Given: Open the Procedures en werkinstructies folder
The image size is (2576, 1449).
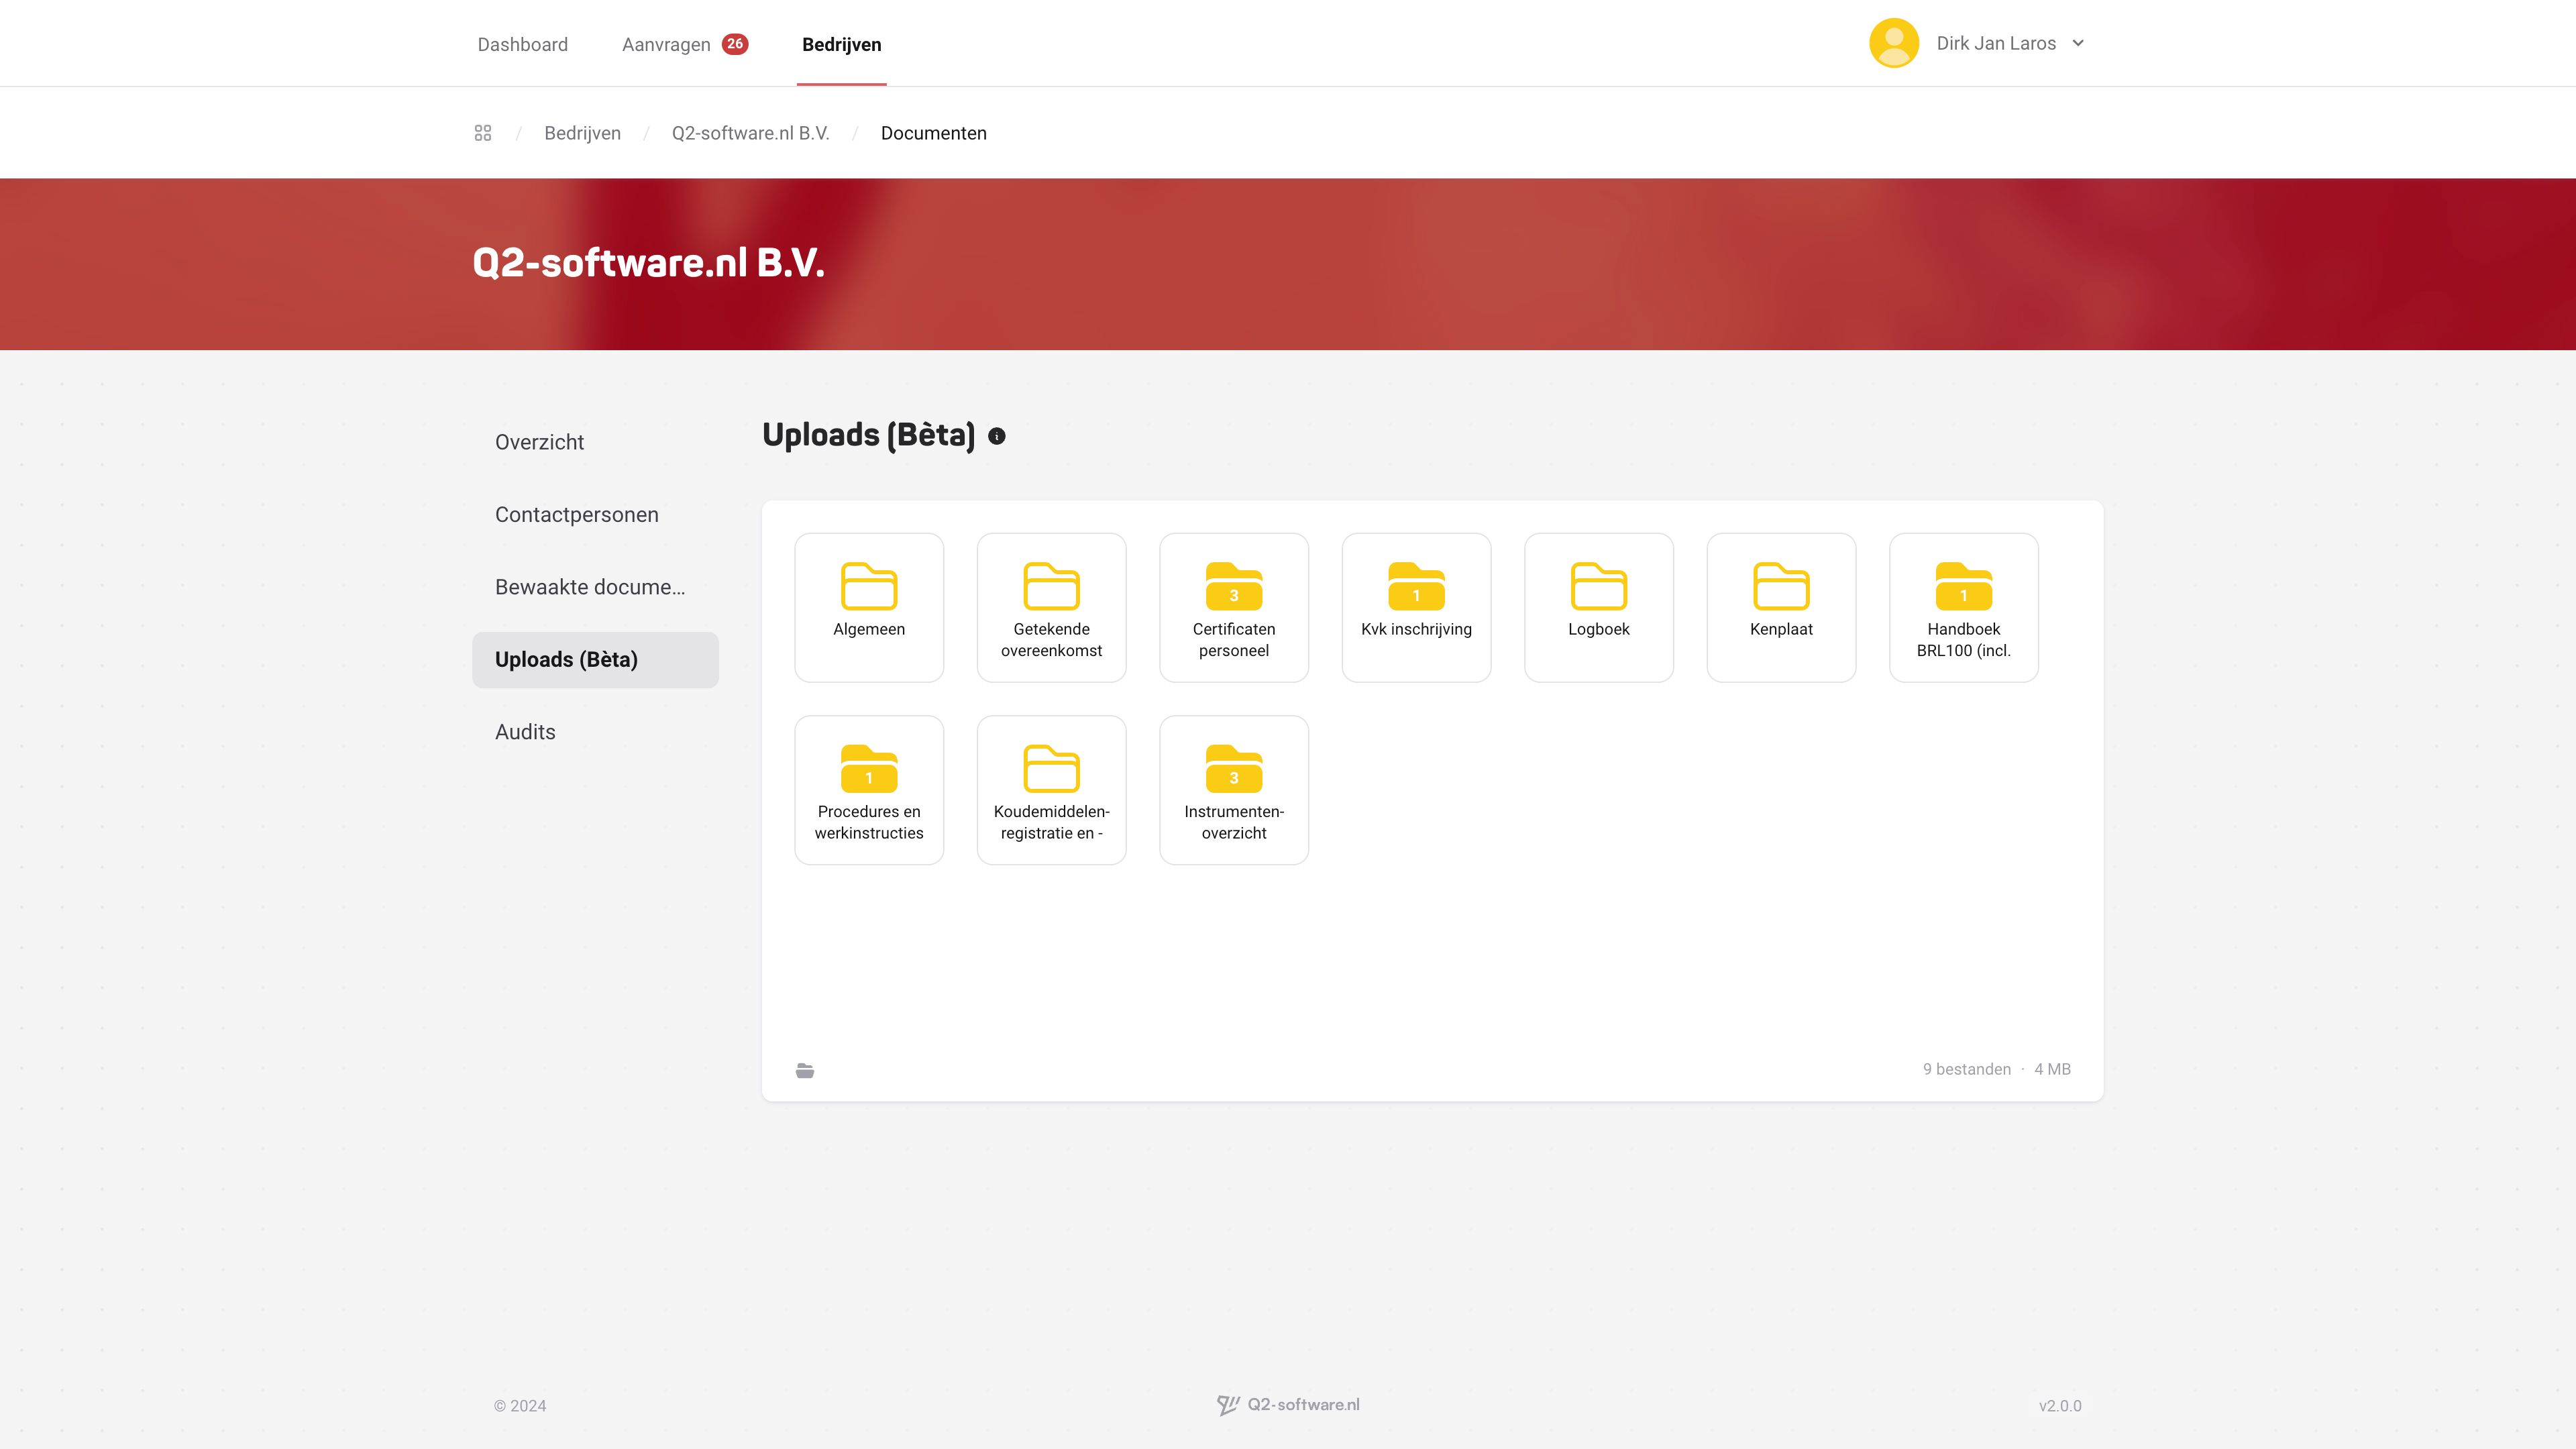Looking at the screenshot, I should 869,790.
